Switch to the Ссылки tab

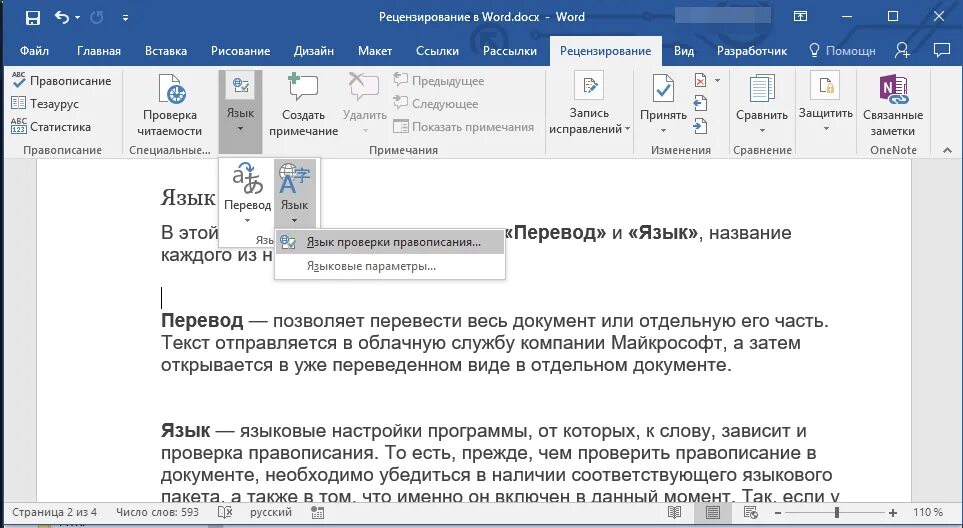click(x=437, y=51)
